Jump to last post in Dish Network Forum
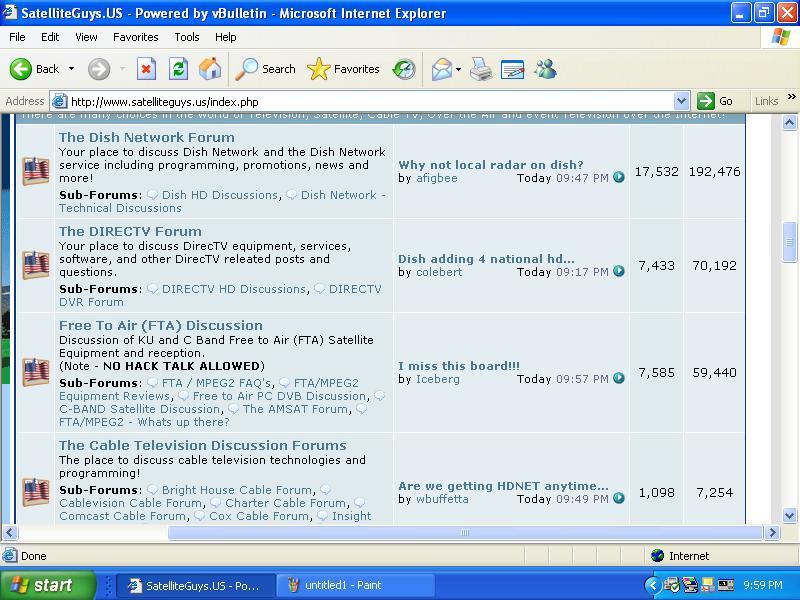 (618, 177)
